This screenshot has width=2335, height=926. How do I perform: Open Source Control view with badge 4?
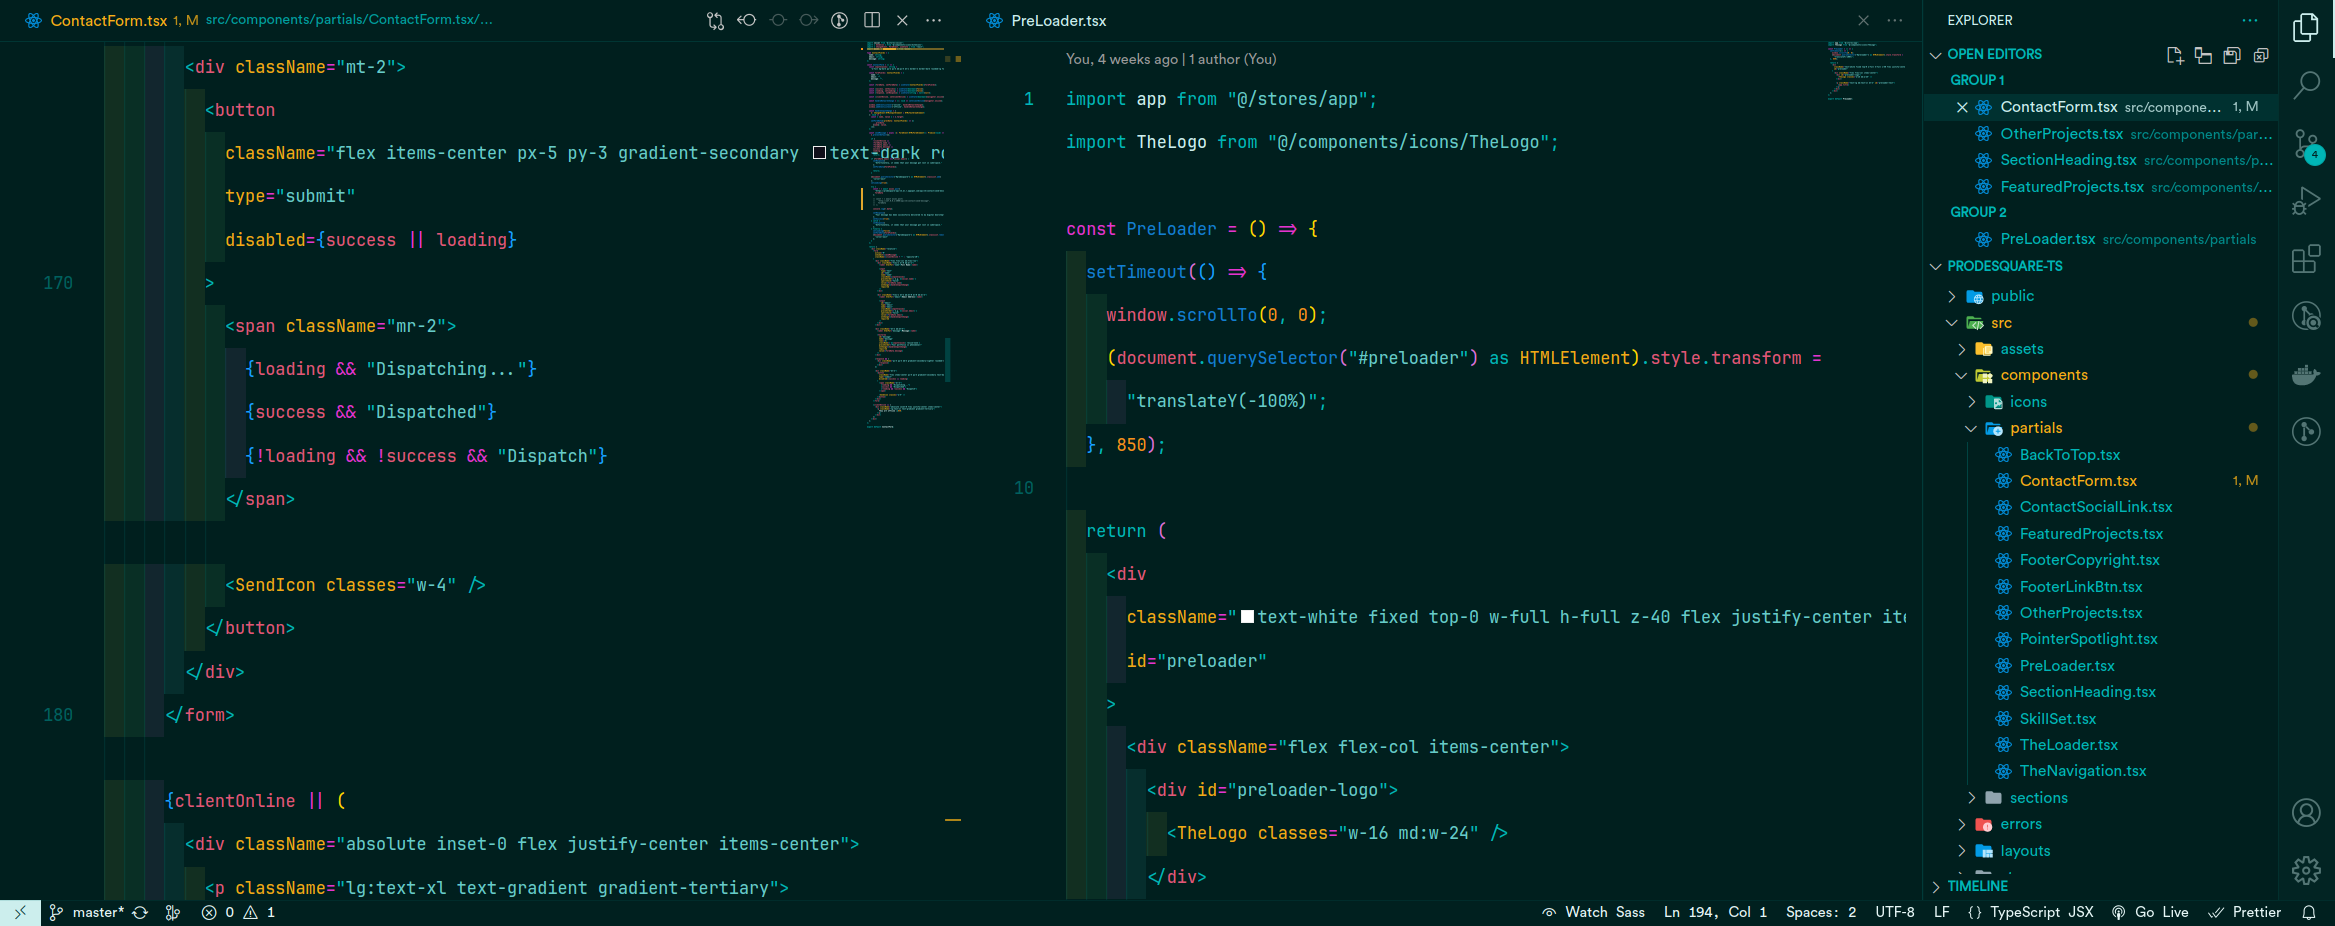coord(2306,145)
